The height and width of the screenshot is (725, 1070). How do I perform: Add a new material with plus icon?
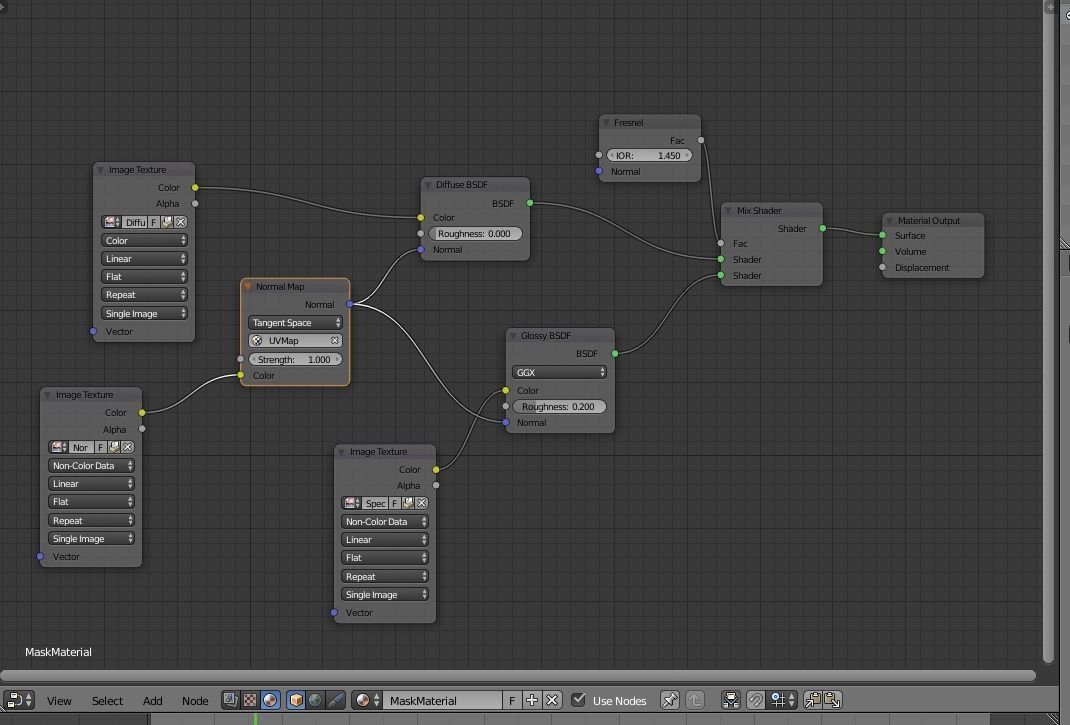[532, 700]
